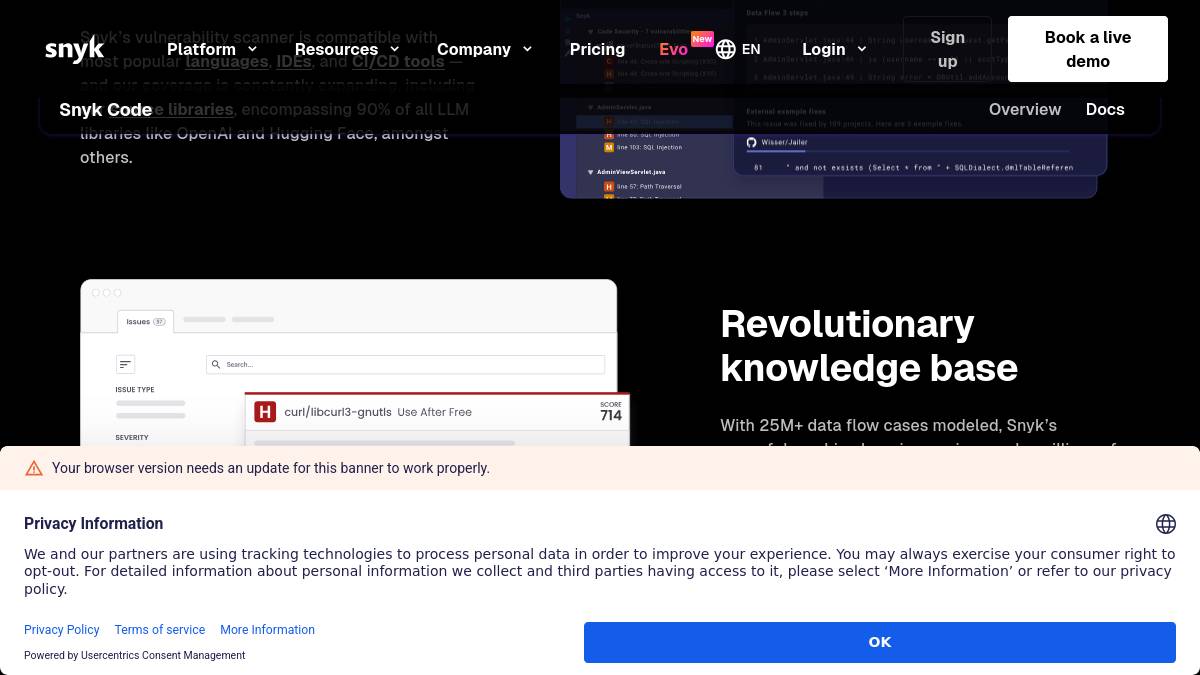The height and width of the screenshot is (675, 1200).
Task: Open the Docs tab
Action: 1105,109
